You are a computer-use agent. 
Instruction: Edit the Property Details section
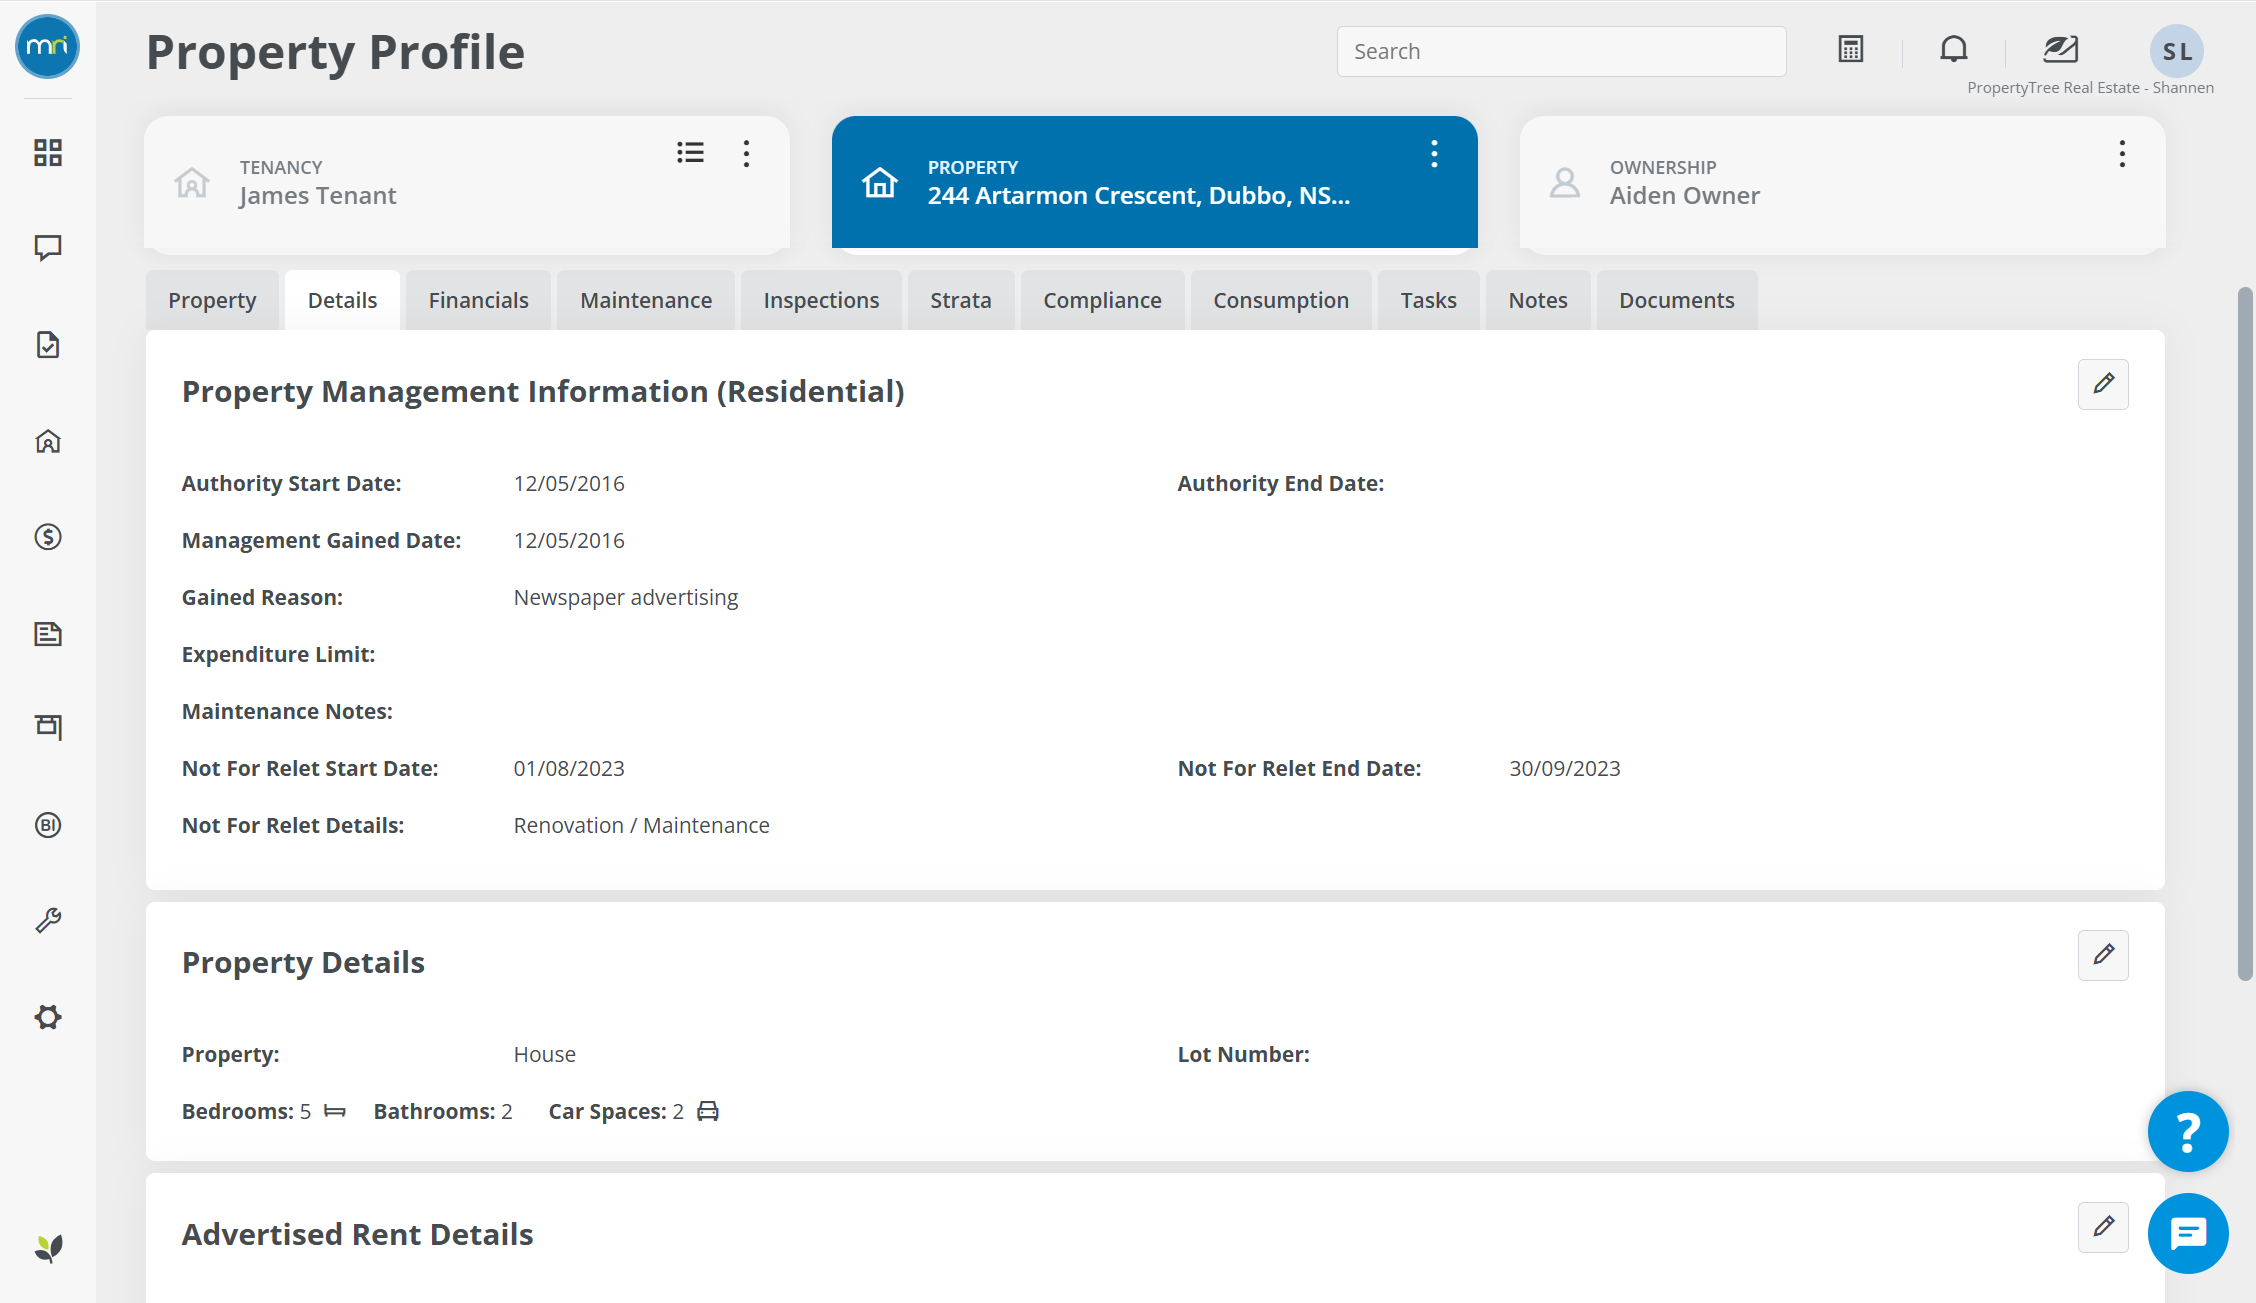point(2103,955)
